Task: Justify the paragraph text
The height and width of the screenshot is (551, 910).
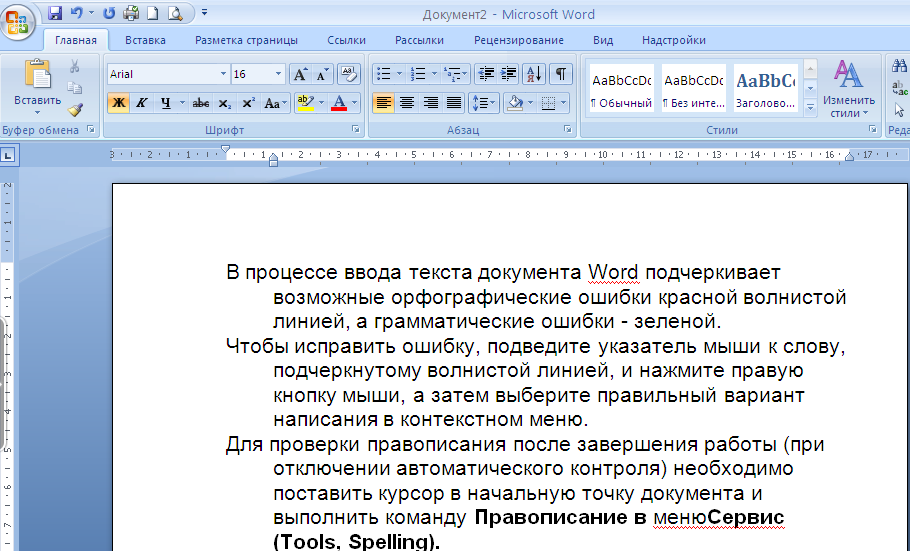Action: pos(453,103)
